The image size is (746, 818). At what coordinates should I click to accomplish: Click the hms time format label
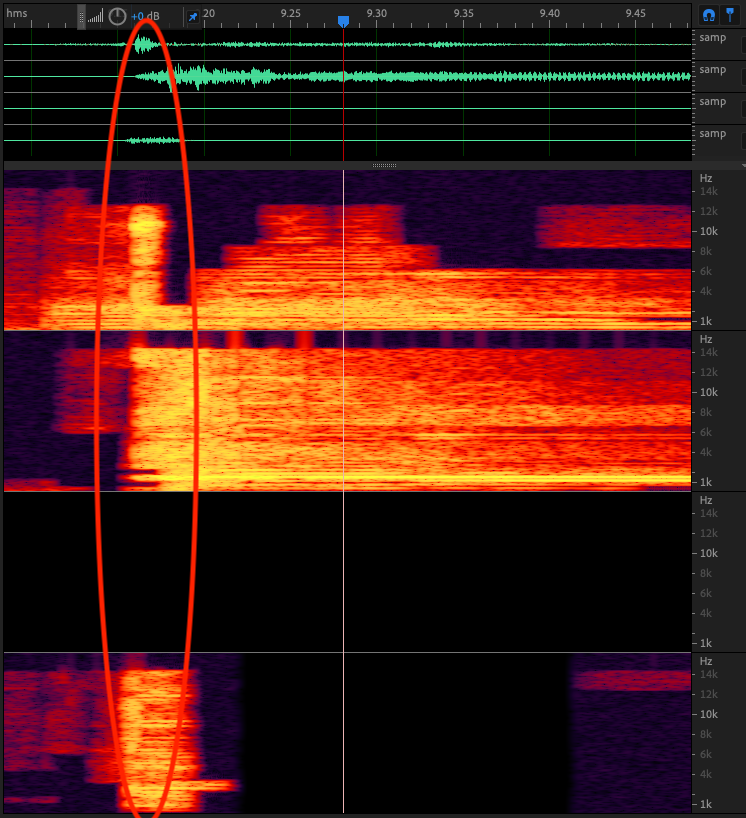(x=17, y=13)
